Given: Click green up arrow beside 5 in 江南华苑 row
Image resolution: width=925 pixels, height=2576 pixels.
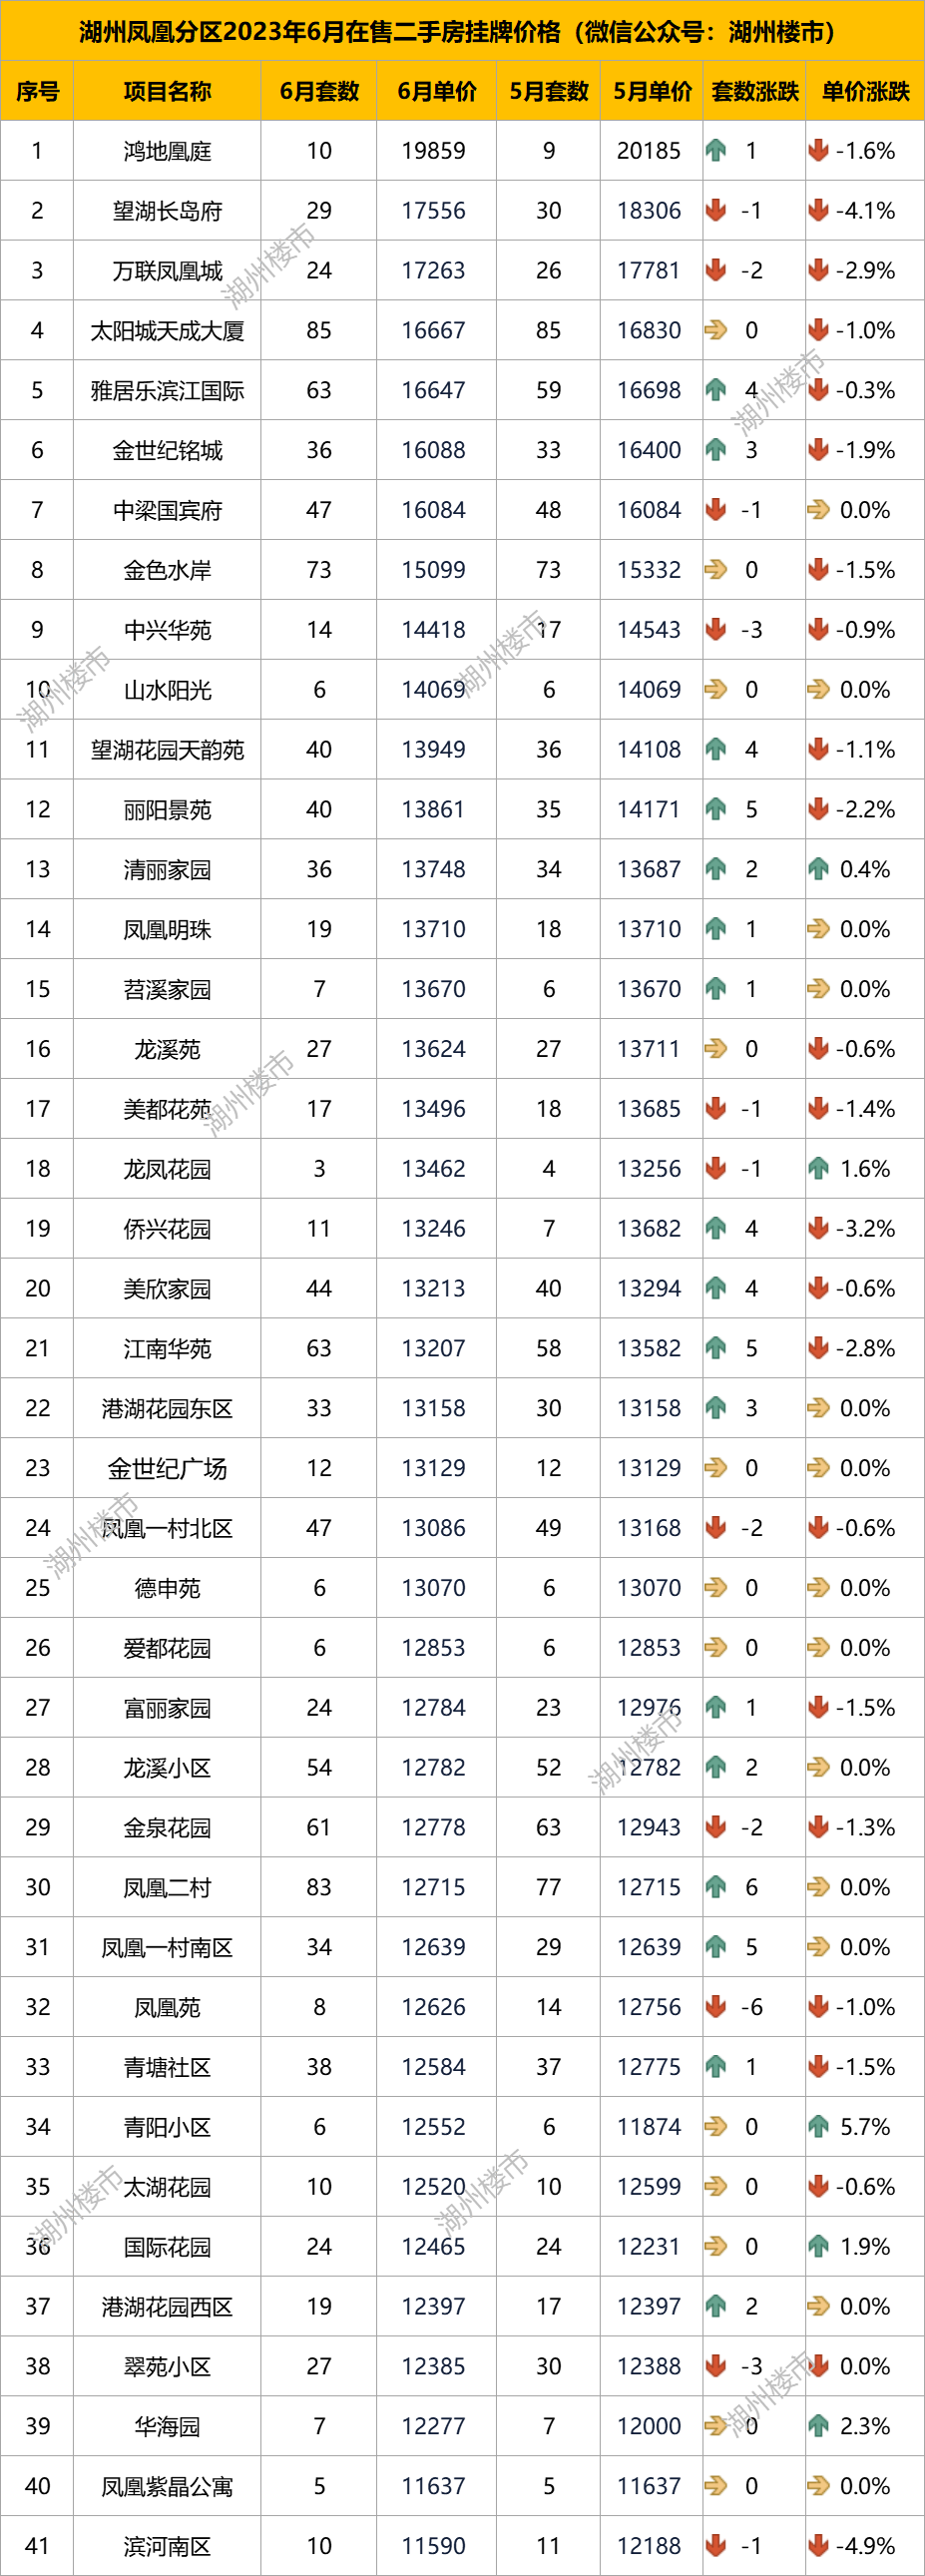Looking at the screenshot, I should point(715,1348).
